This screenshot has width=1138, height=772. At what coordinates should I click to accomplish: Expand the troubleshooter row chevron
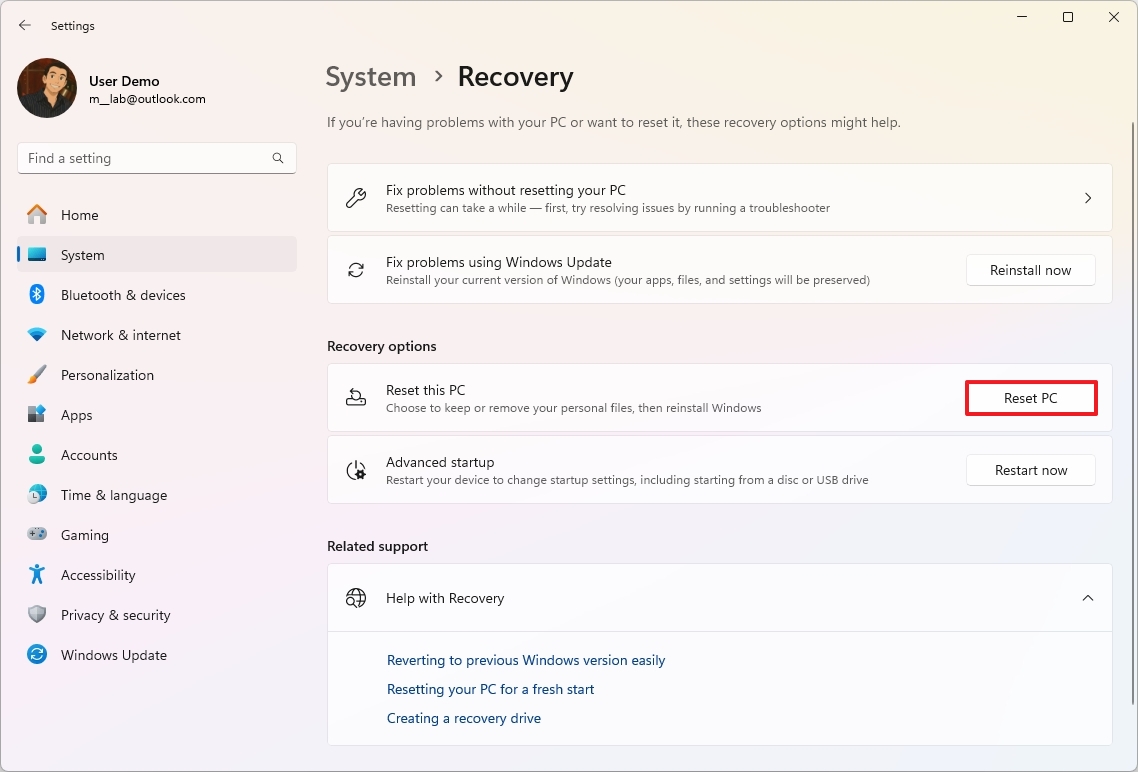[x=1088, y=197]
